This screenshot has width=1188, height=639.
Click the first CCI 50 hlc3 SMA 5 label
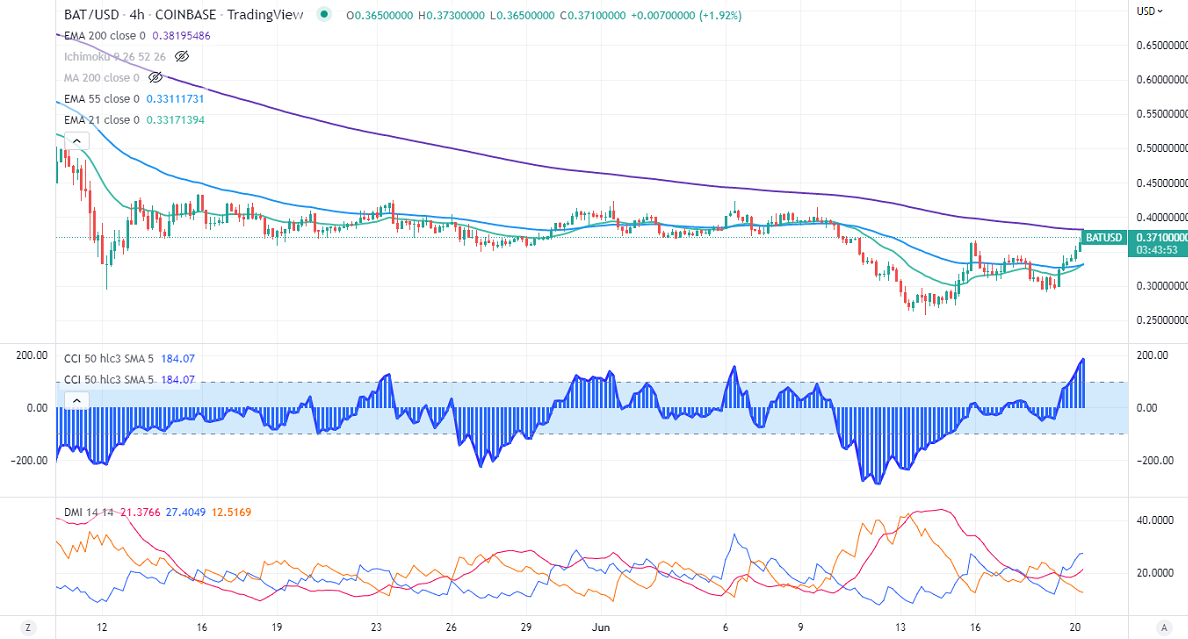coord(108,359)
